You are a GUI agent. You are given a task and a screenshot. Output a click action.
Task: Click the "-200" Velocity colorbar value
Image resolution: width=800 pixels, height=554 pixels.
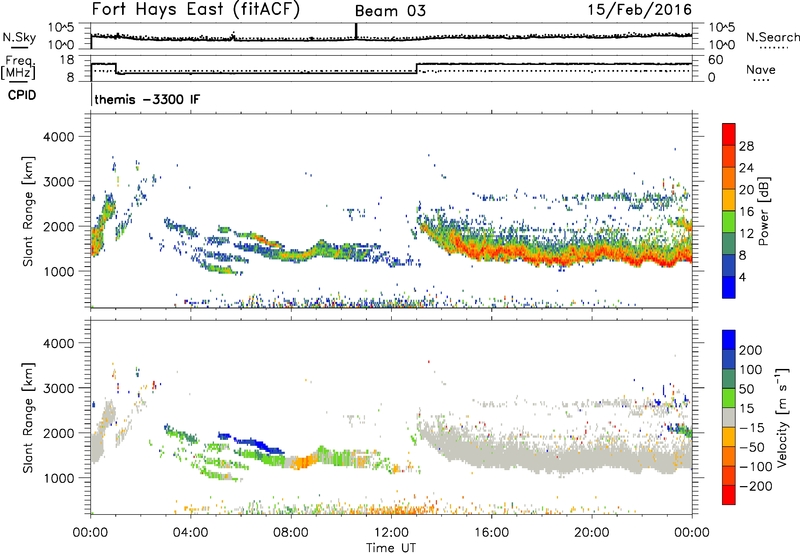point(756,486)
